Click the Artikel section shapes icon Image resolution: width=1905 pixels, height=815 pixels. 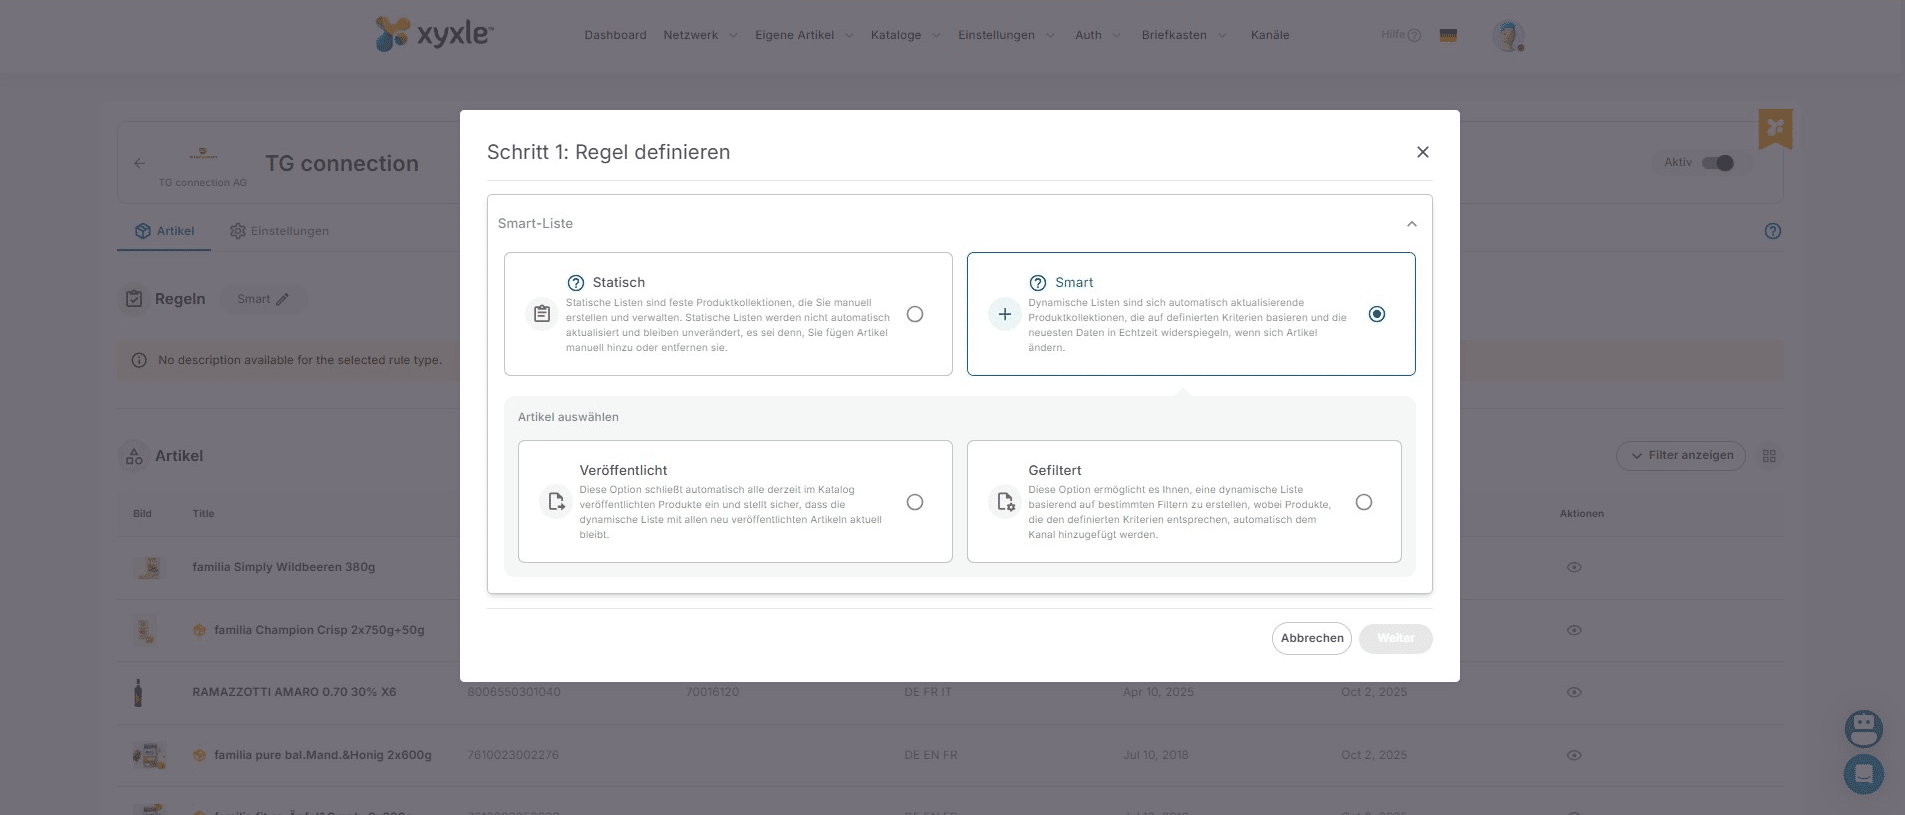[x=134, y=456]
